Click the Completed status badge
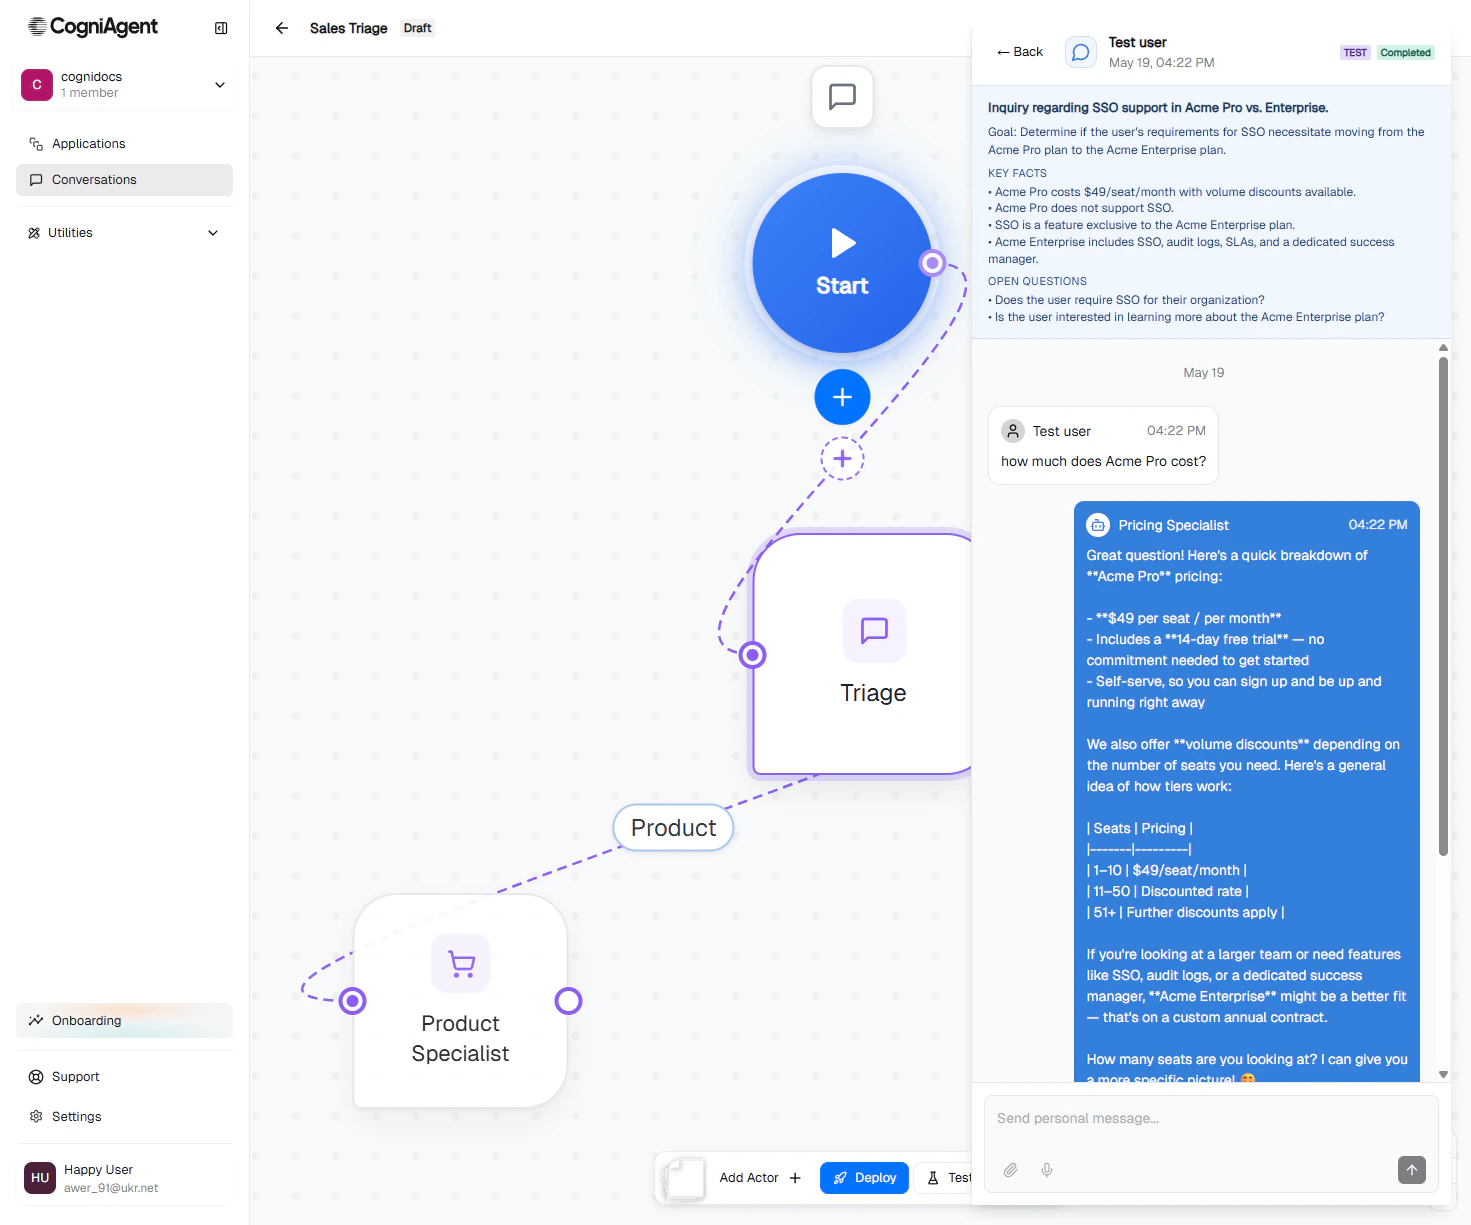This screenshot has width=1471, height=1225. coord(1405,53)
